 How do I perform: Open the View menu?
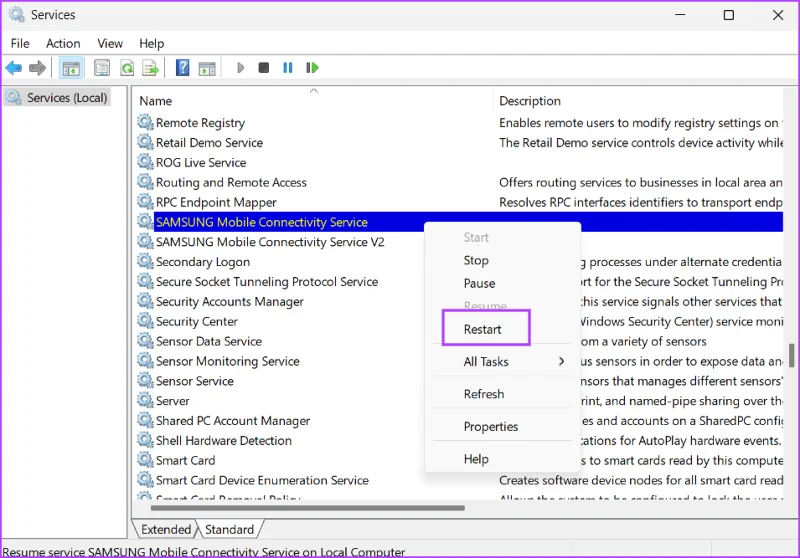[110, 43]
